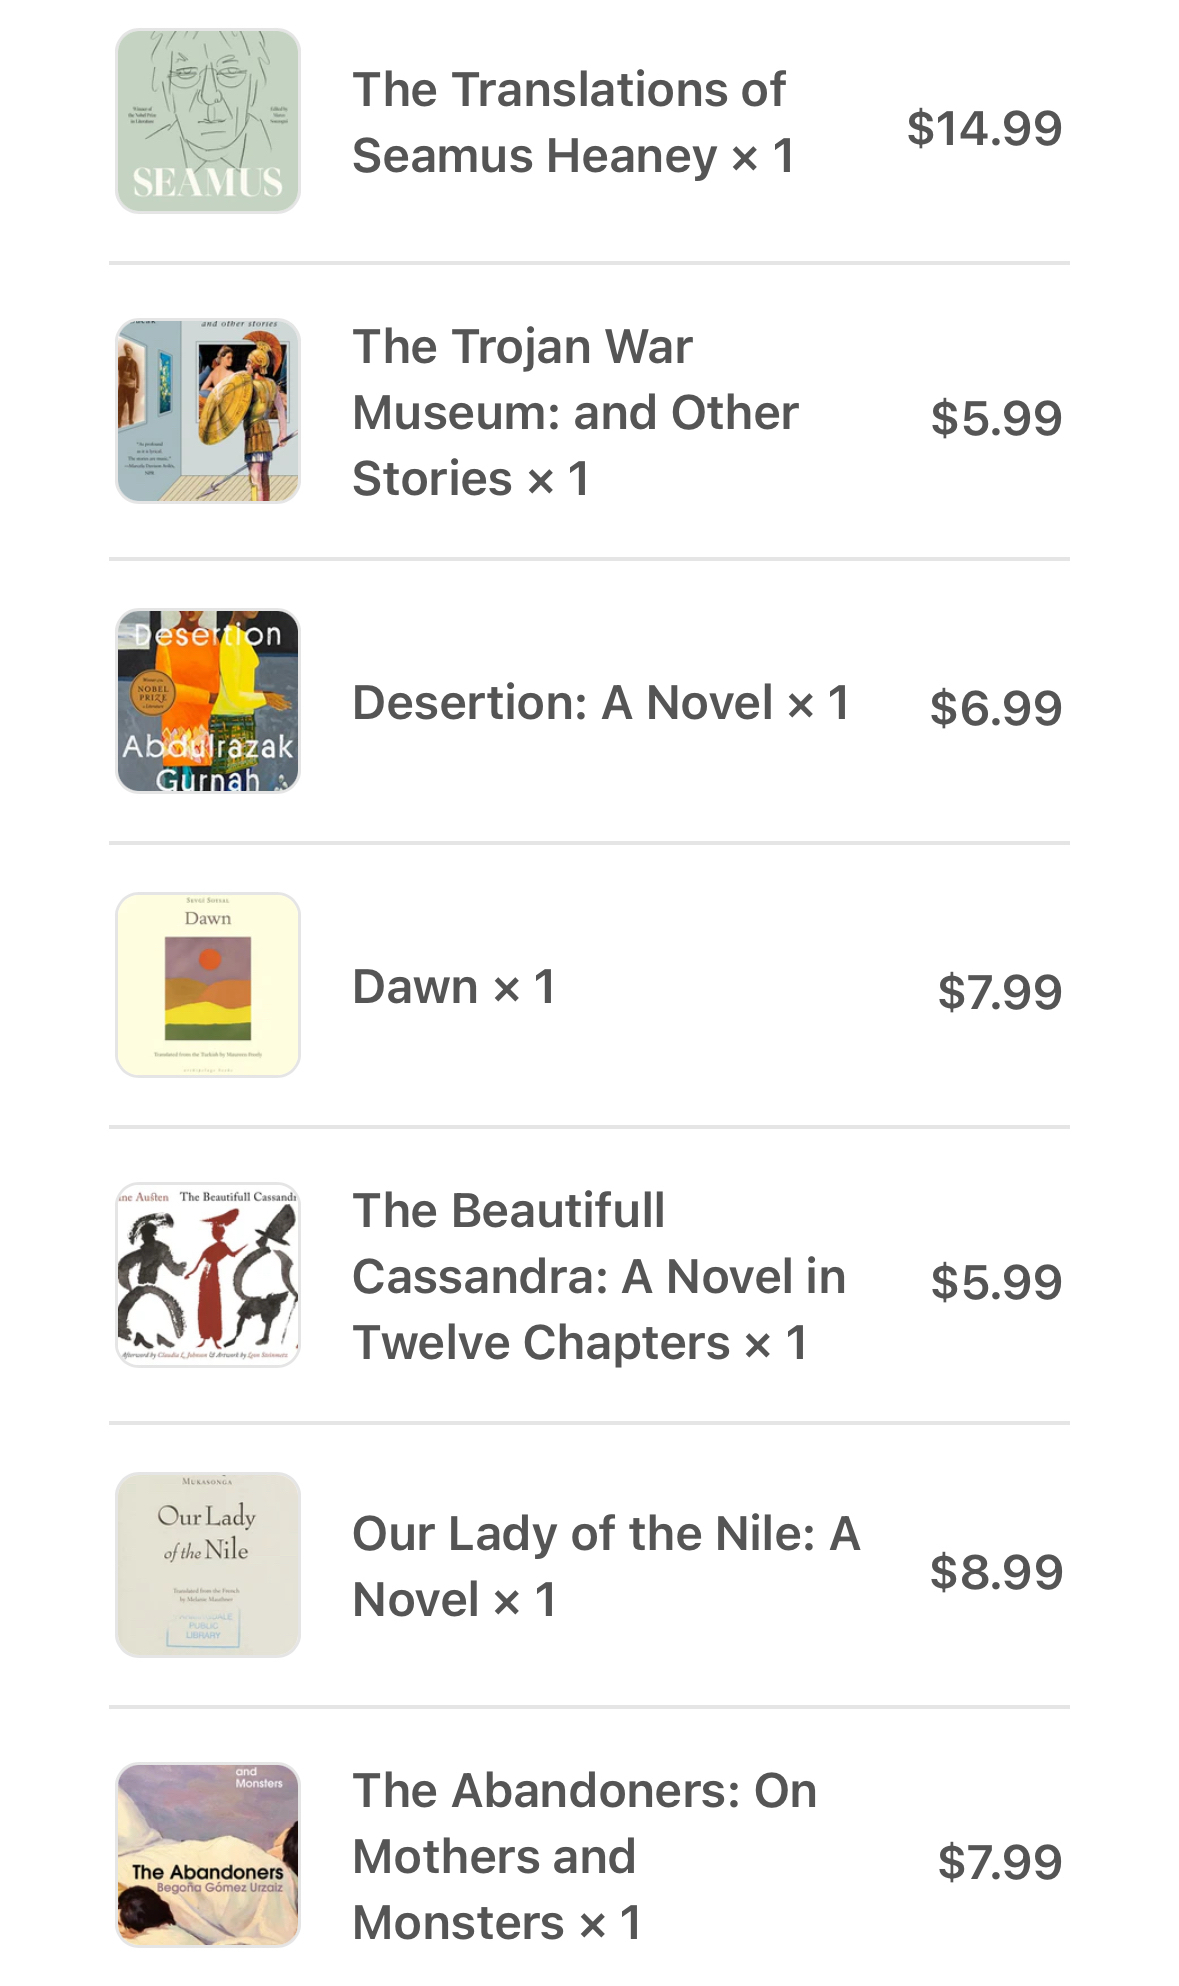Viewport: 1179px width, 1986px height.
Task: Select the Desertion: A Novel title
Action: click(600, 703)
